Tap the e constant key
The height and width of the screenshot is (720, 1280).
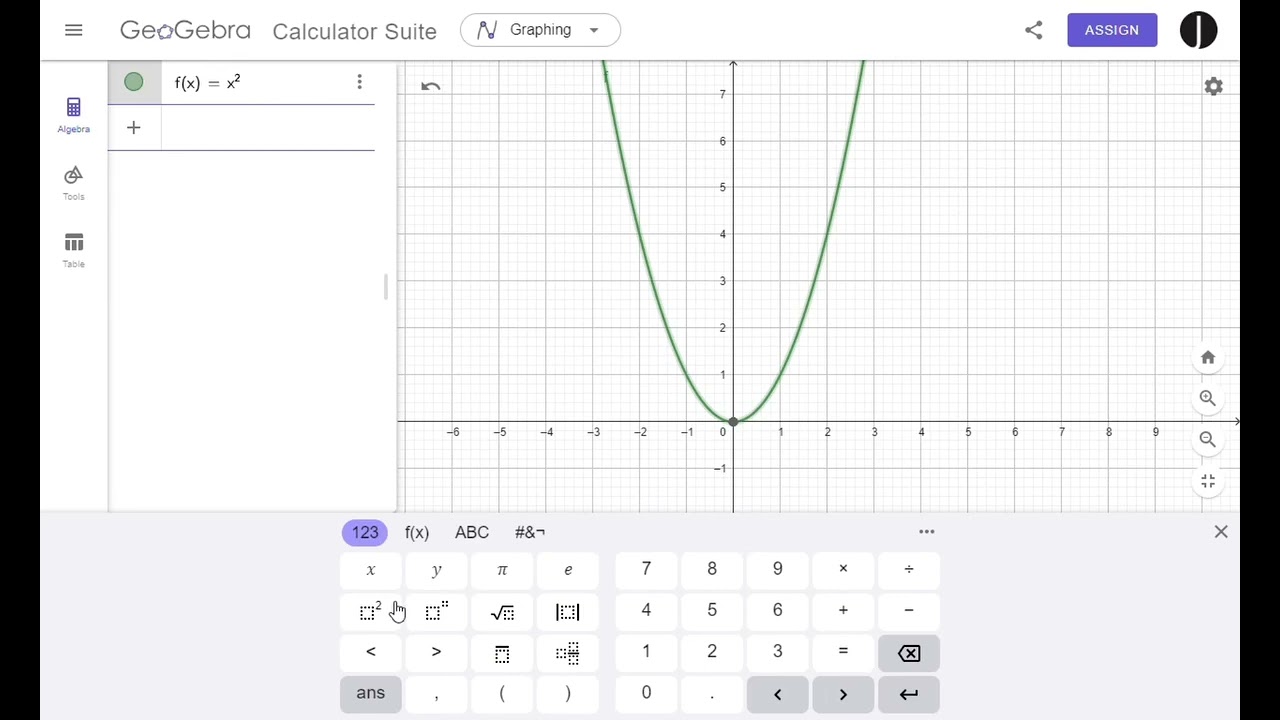(568, 570)
